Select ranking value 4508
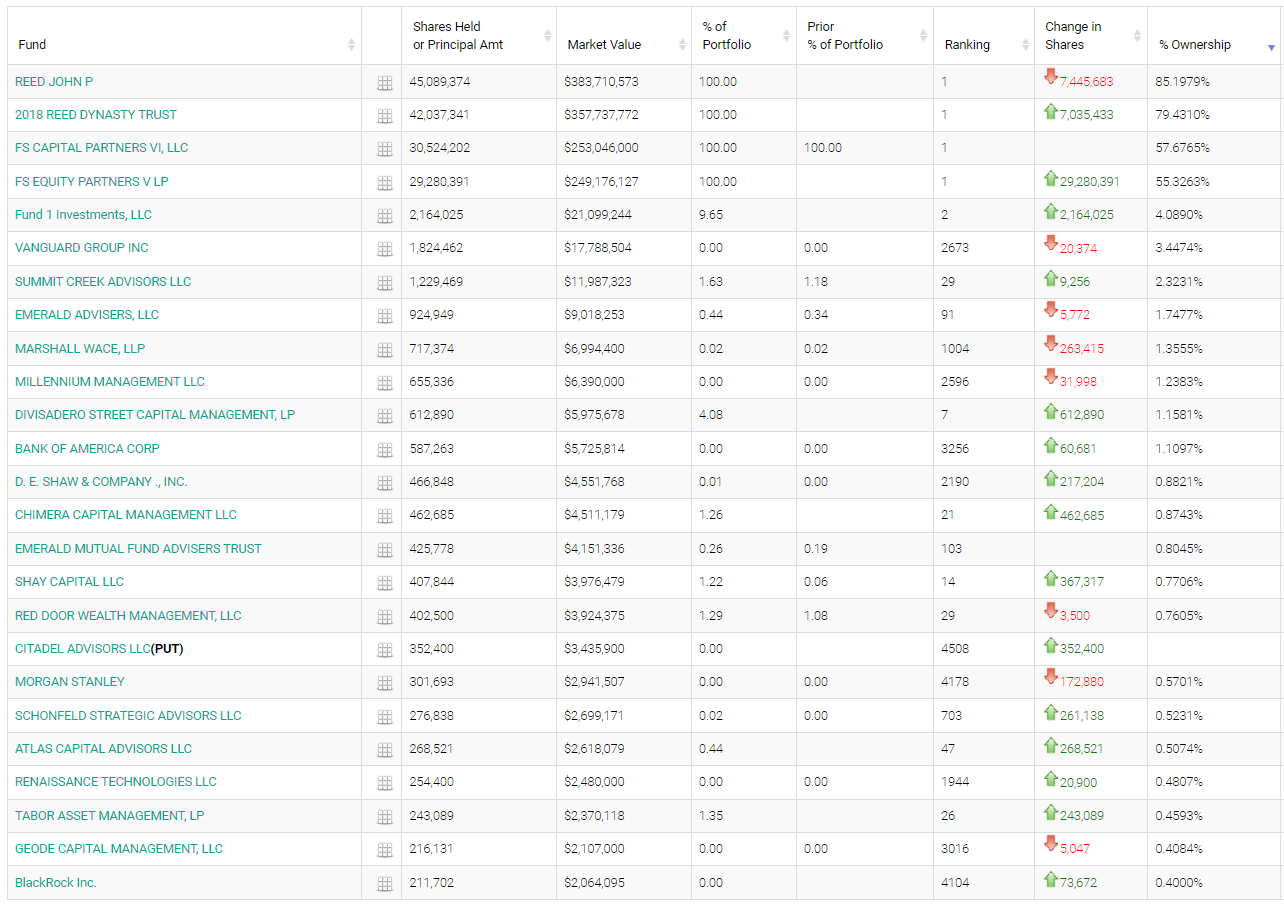The height and width of the screenshot is (905, 1284). 955,648
